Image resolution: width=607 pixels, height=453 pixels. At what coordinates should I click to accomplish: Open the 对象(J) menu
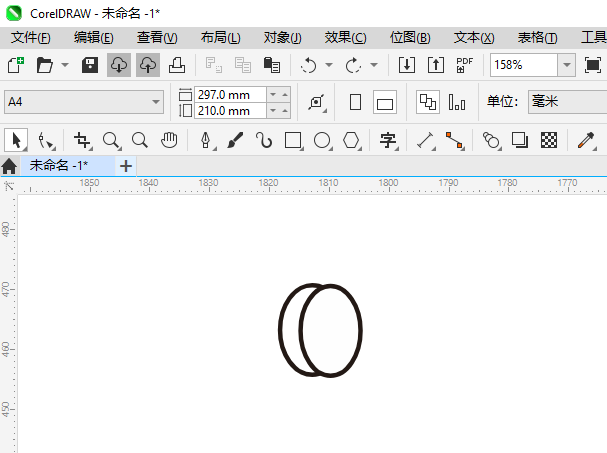[x=283, y=38]
